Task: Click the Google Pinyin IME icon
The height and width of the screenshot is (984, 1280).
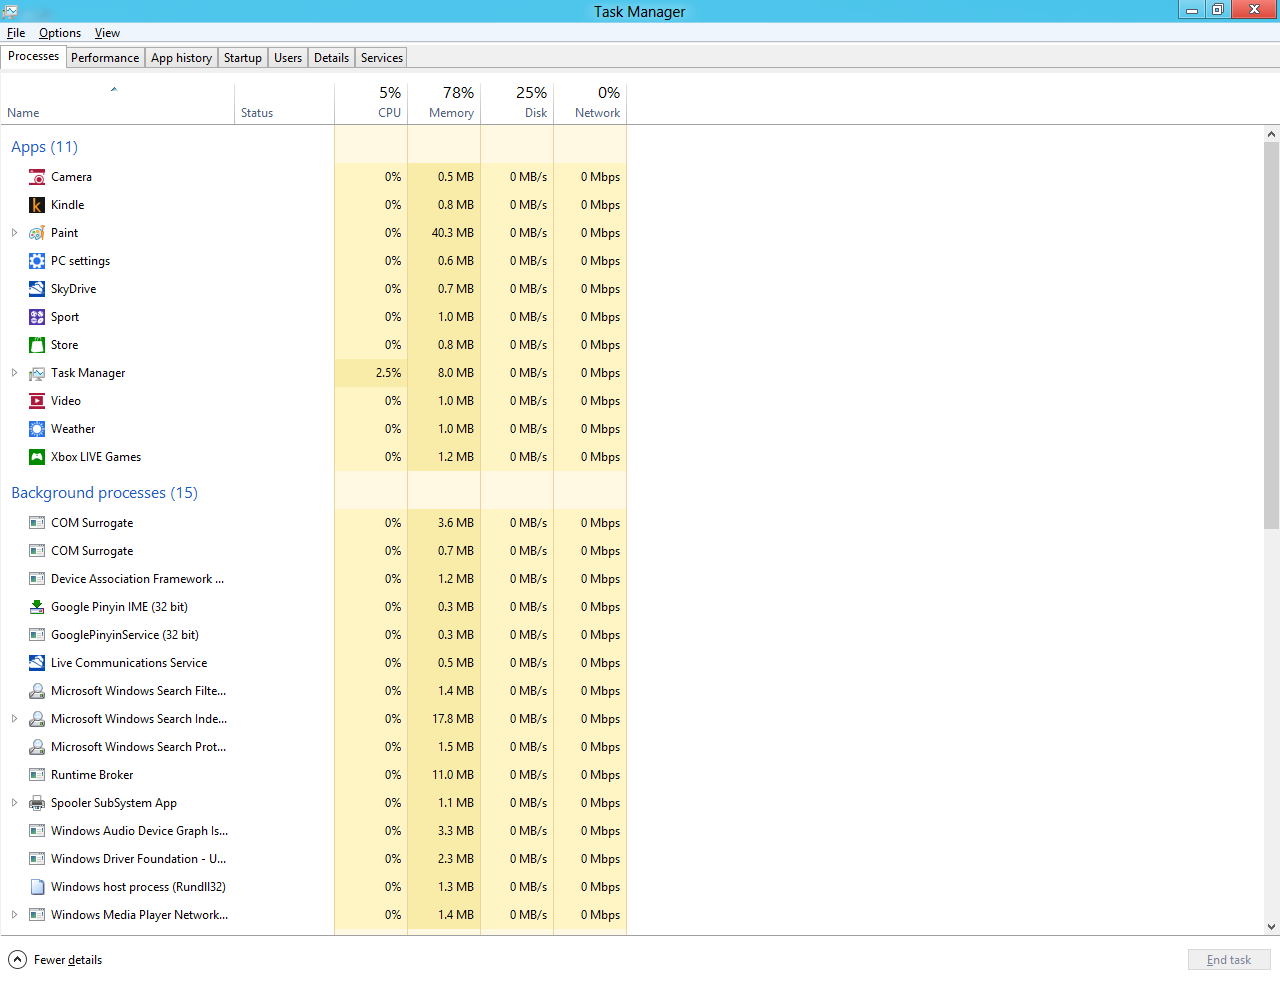Action: click(37, 607)
